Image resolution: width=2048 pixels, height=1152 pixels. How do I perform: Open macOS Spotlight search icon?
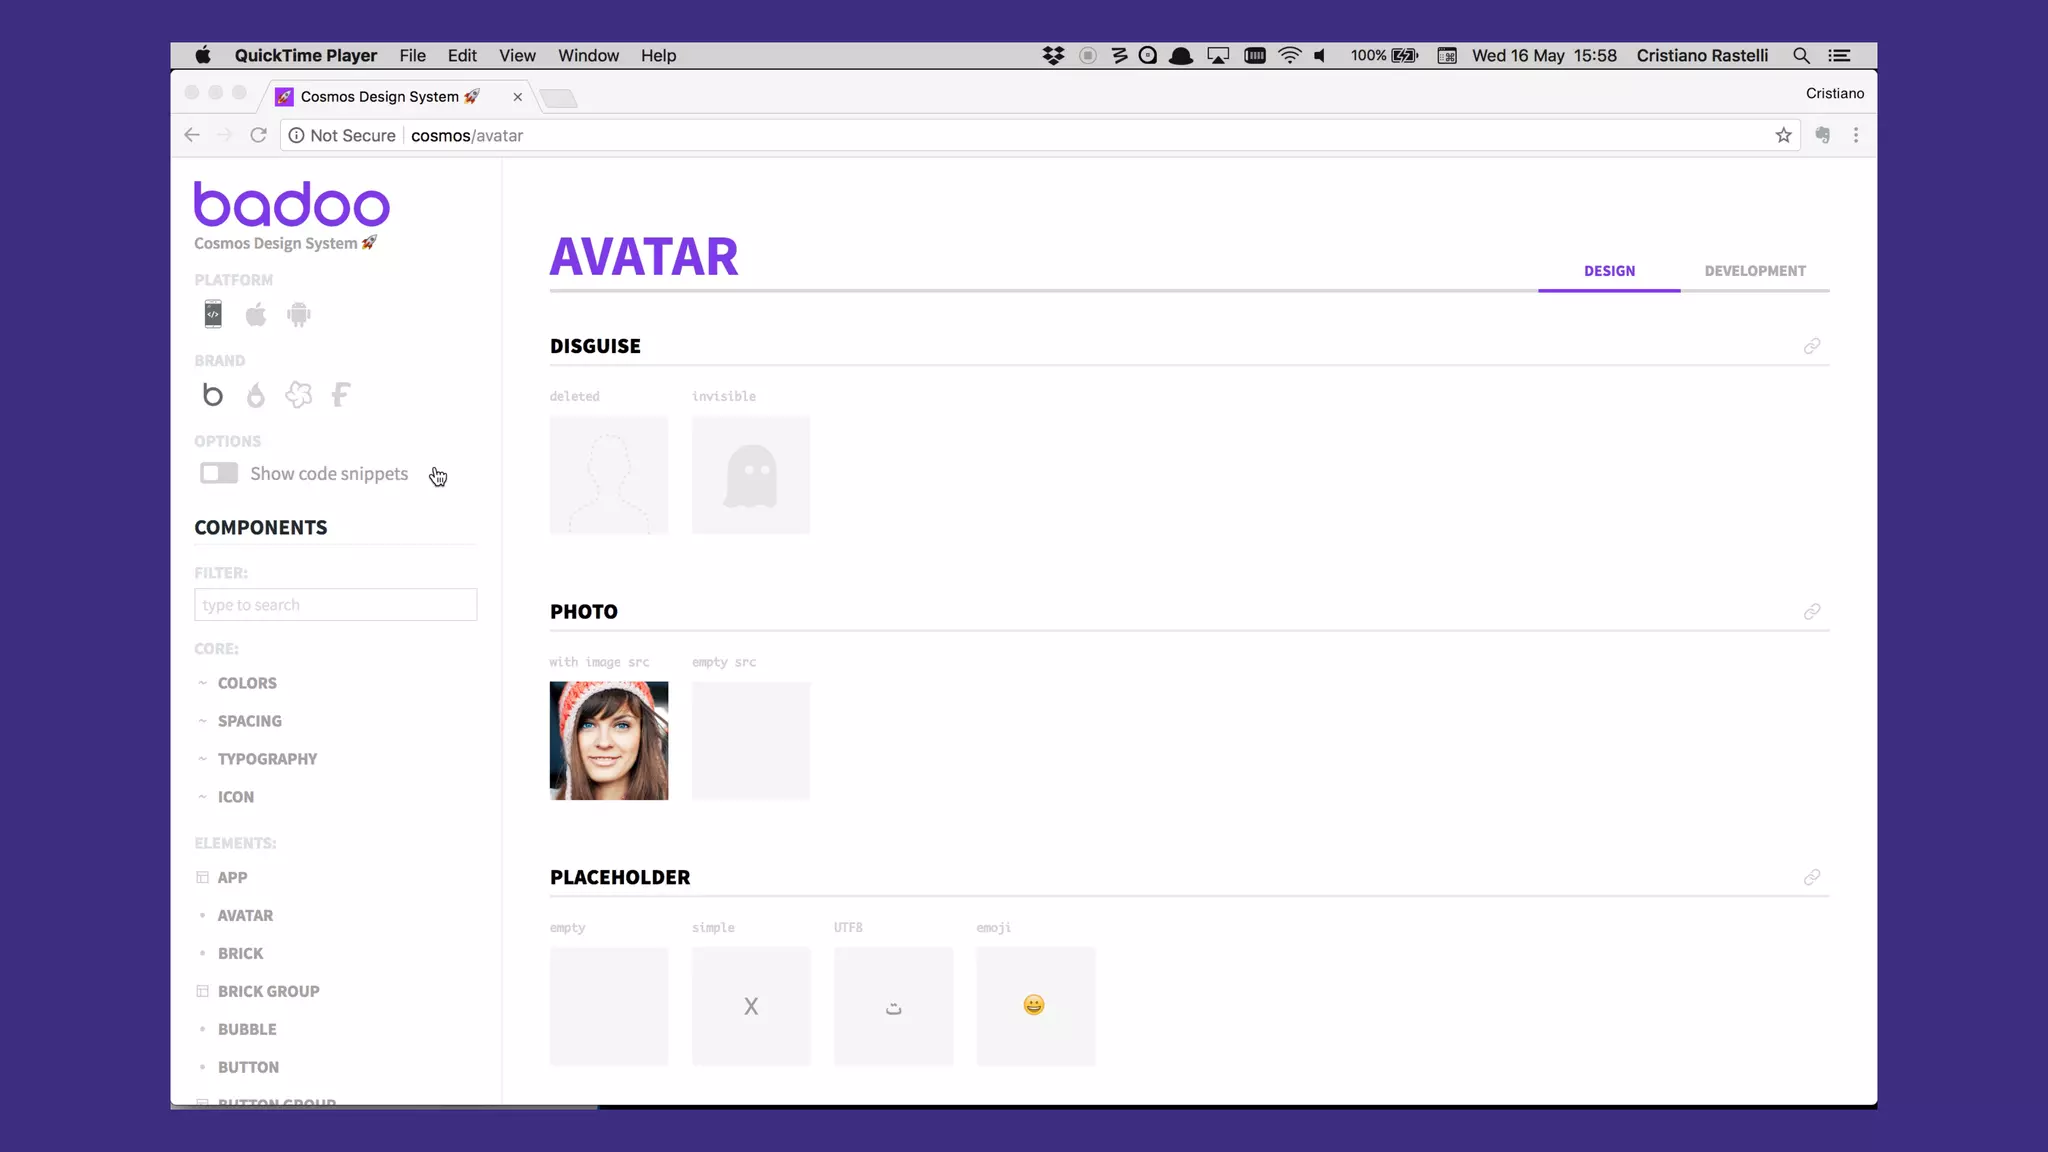[x=1801, y=56]
